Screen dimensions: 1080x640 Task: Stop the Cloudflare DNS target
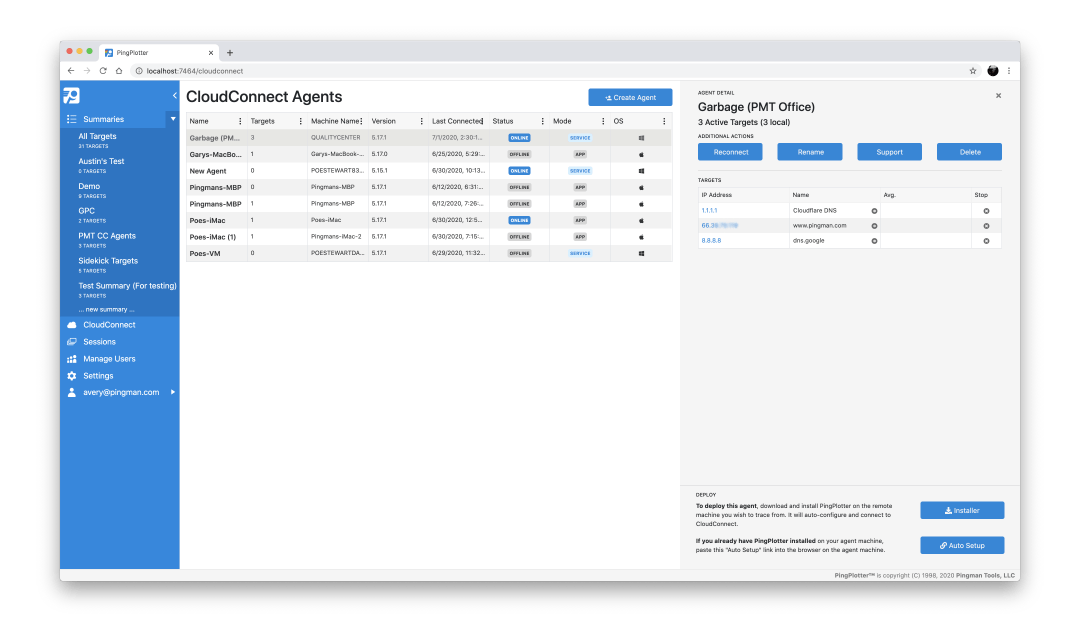pyautogui.click(x=986, y=211)
